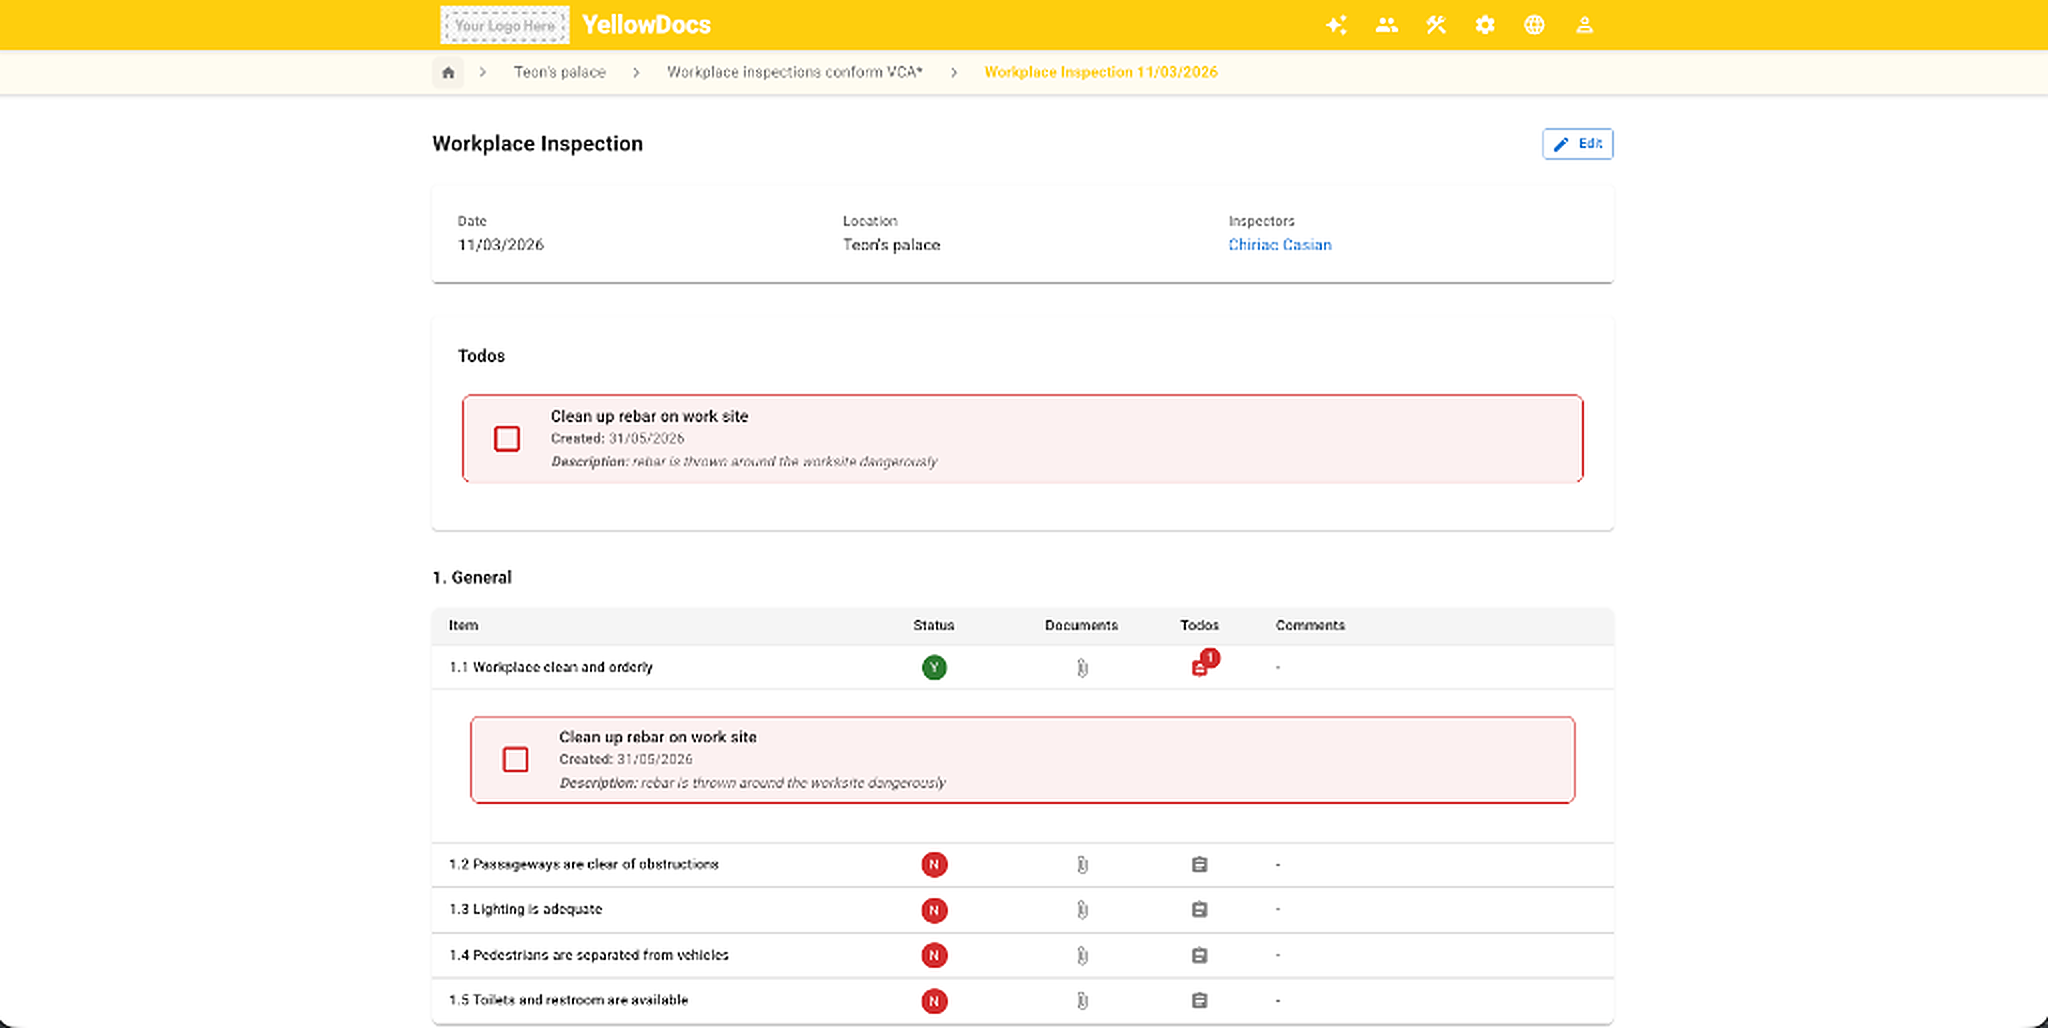Viewport: 2048px width, 1028px height.
Task: Click the date value 11/03/2026
Action: (501, 245)
